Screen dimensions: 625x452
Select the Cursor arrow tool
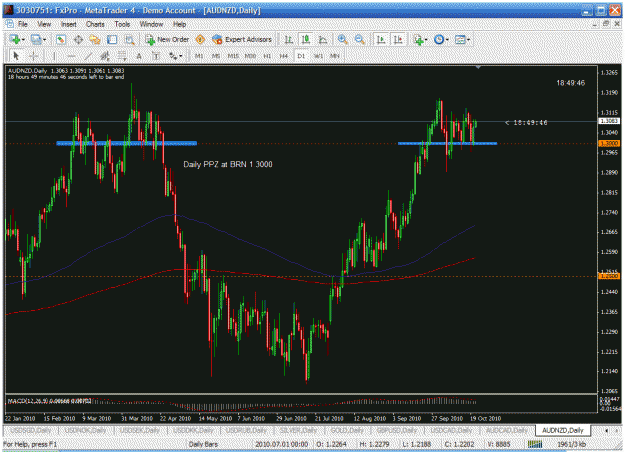click(x=16, y=56)
